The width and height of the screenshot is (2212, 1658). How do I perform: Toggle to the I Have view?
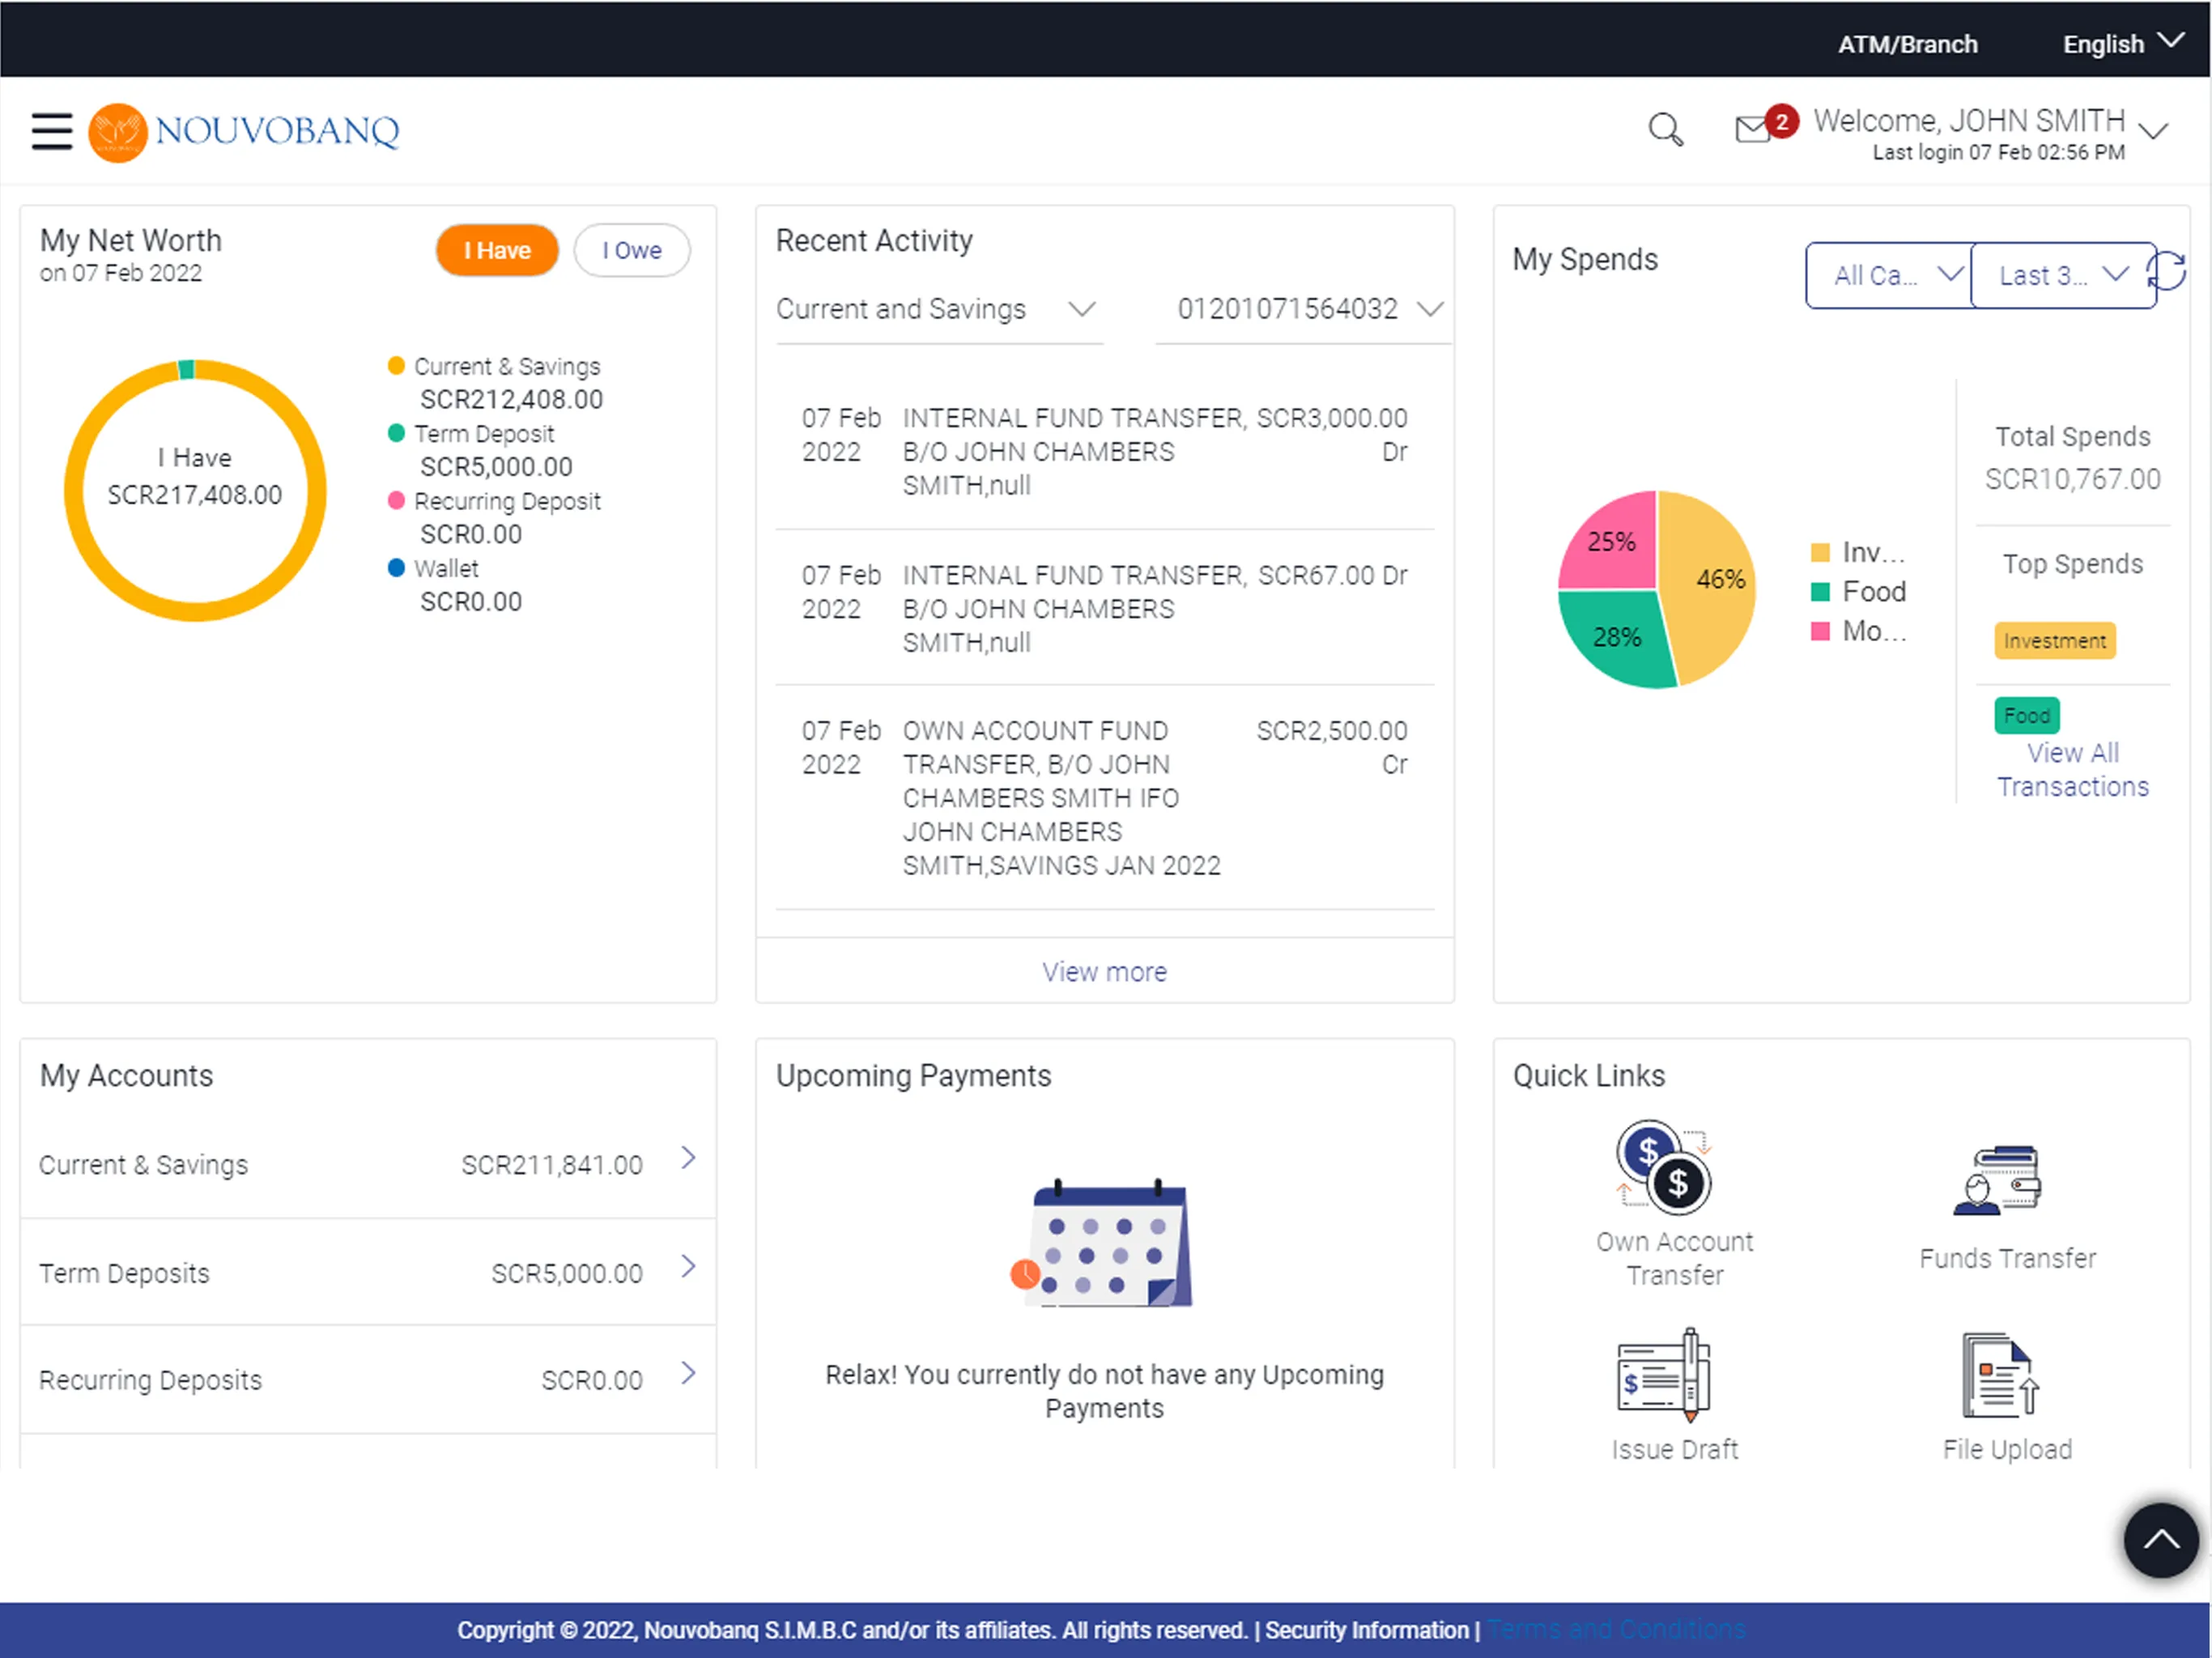(x=498, y=251)
